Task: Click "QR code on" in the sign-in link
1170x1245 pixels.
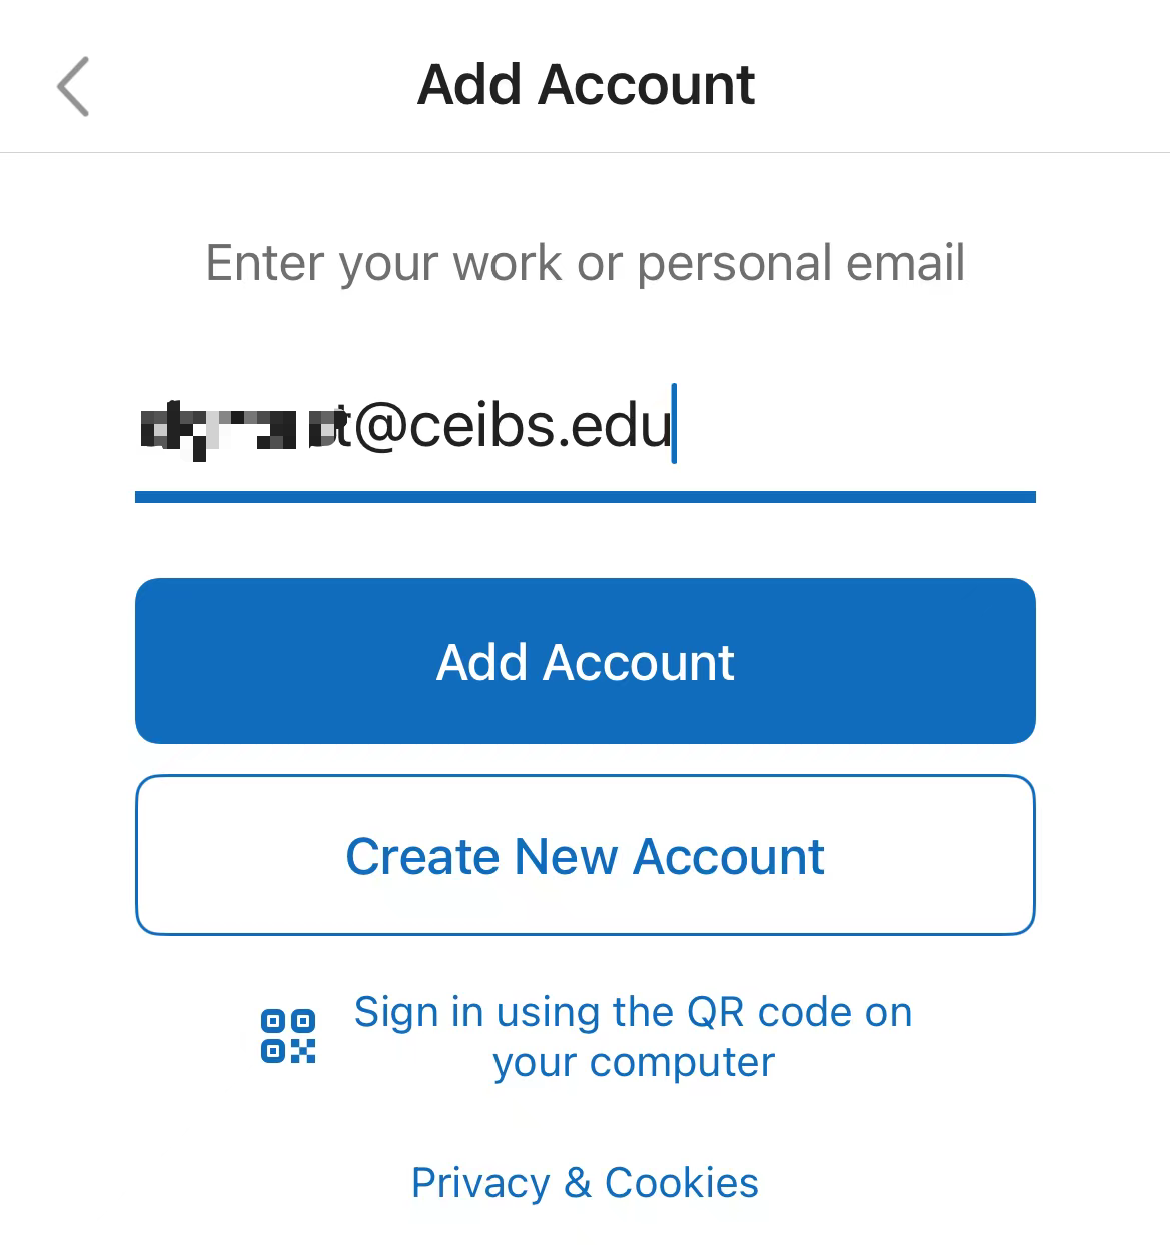Action: pos(800,1012)
